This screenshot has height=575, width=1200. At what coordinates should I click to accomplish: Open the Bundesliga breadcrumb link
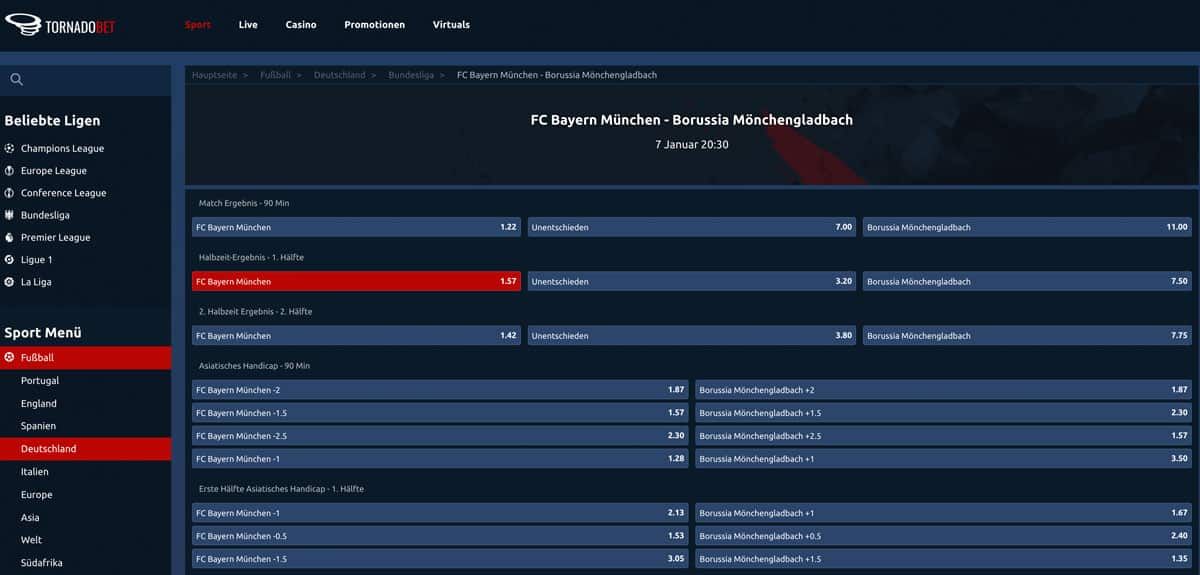411,75
